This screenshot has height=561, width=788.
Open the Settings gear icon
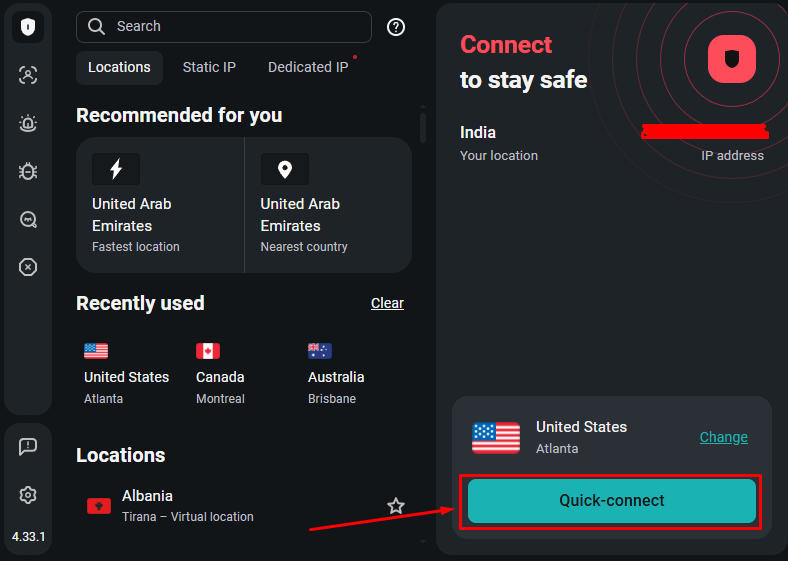pyautogui.click(x=28, y=495)
